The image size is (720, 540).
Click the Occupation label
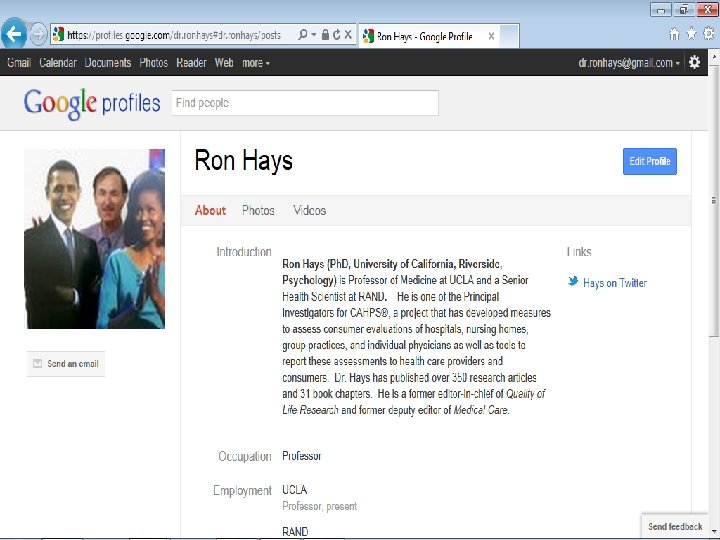pos(245,456)
